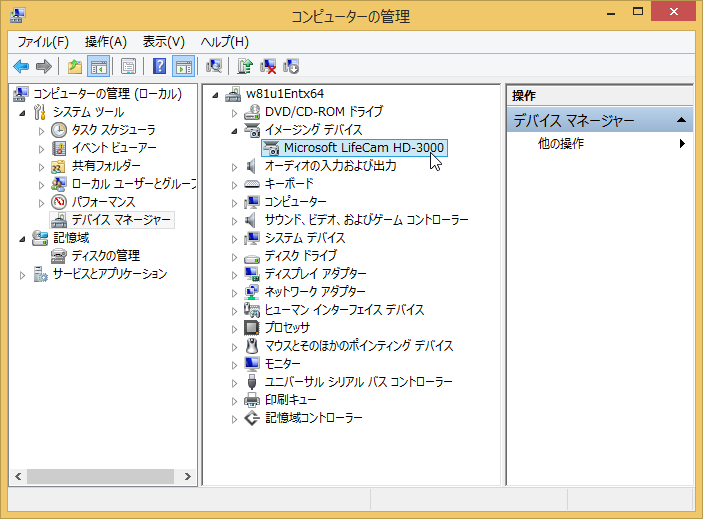The width and height of the screenshot is (703, 519).
Task: Open the 表示(V) menu
Action: pyautogui.click(x=164, y=42)
